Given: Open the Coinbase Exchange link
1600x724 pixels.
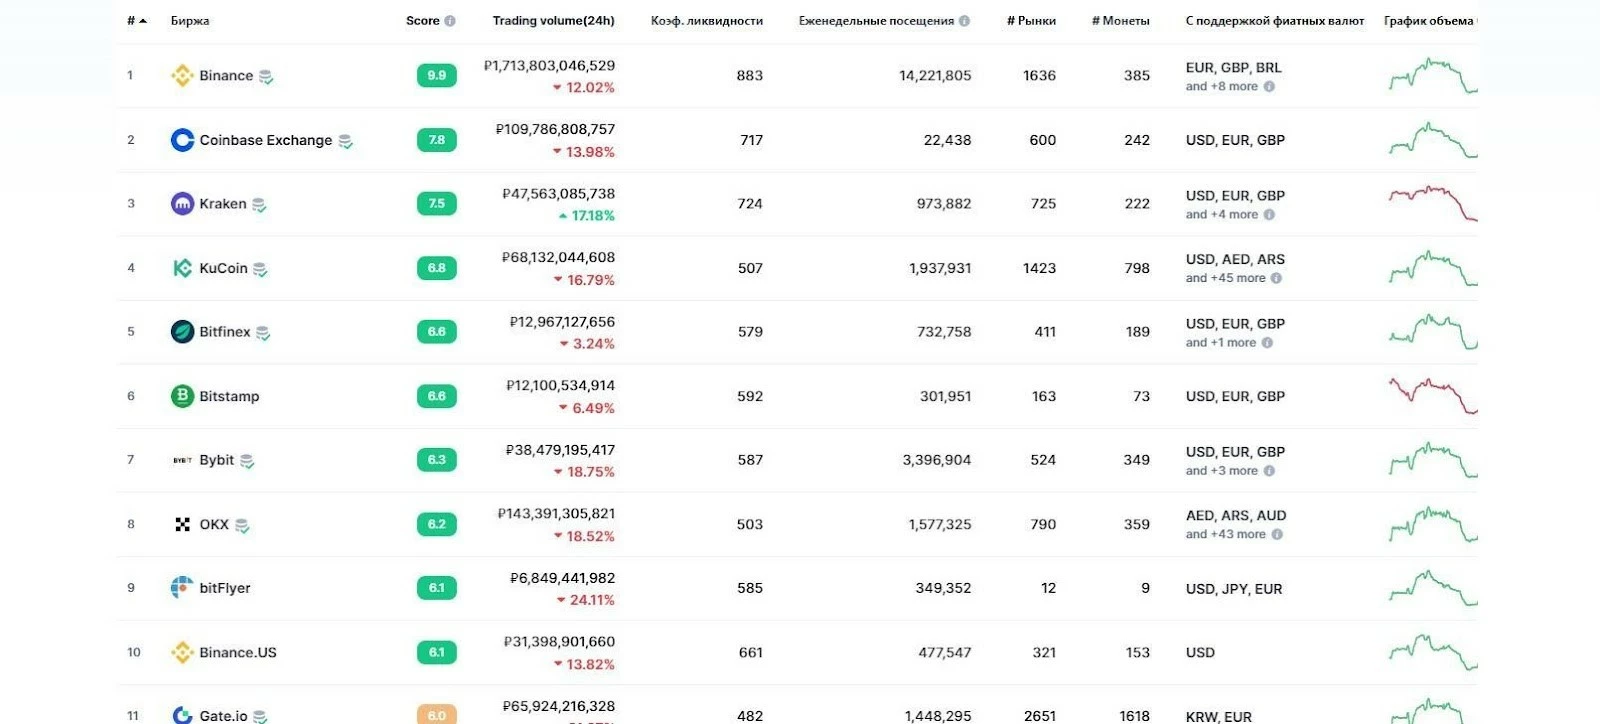Looking at the screenshot, I should 266,140.
